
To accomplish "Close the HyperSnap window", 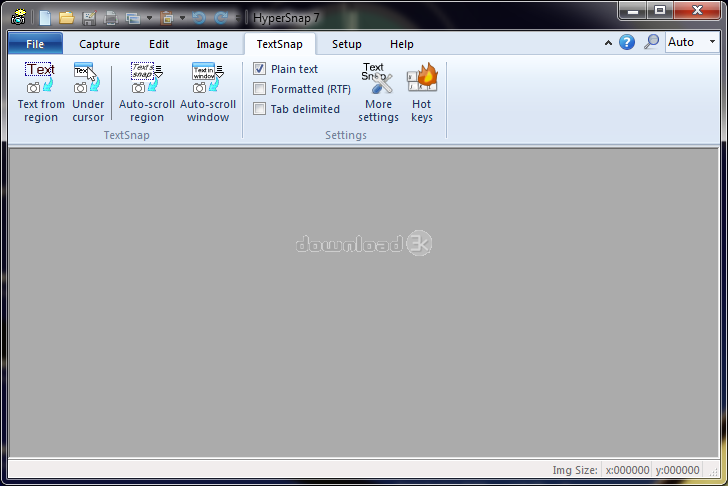I will (x=697, y=10).
